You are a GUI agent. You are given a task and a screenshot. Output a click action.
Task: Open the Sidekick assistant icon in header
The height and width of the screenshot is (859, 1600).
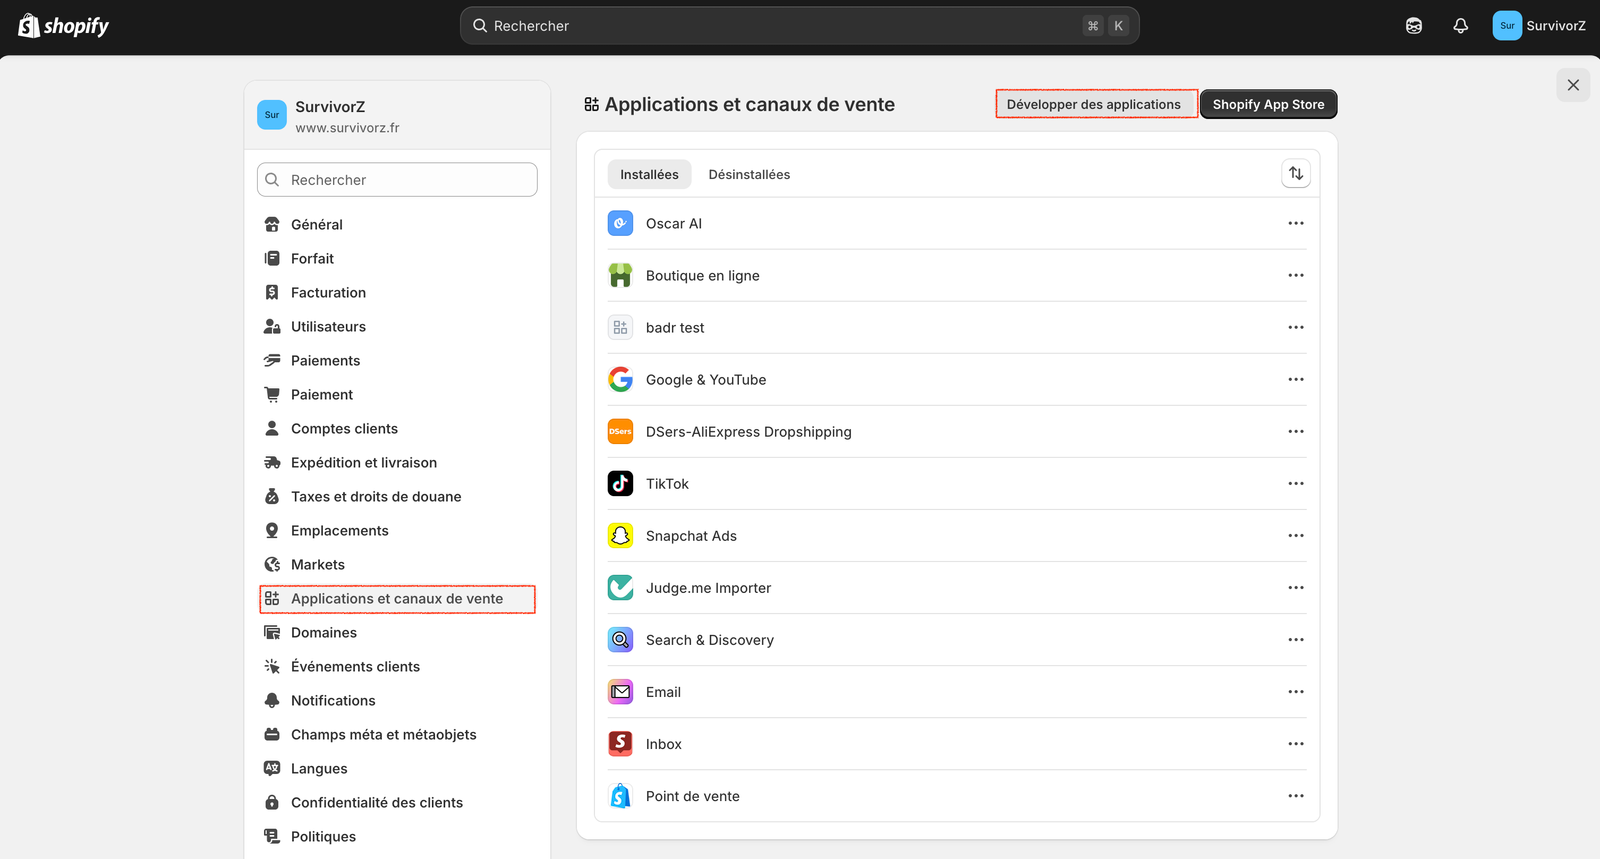pyautogui.click(x=1413, y=26)
